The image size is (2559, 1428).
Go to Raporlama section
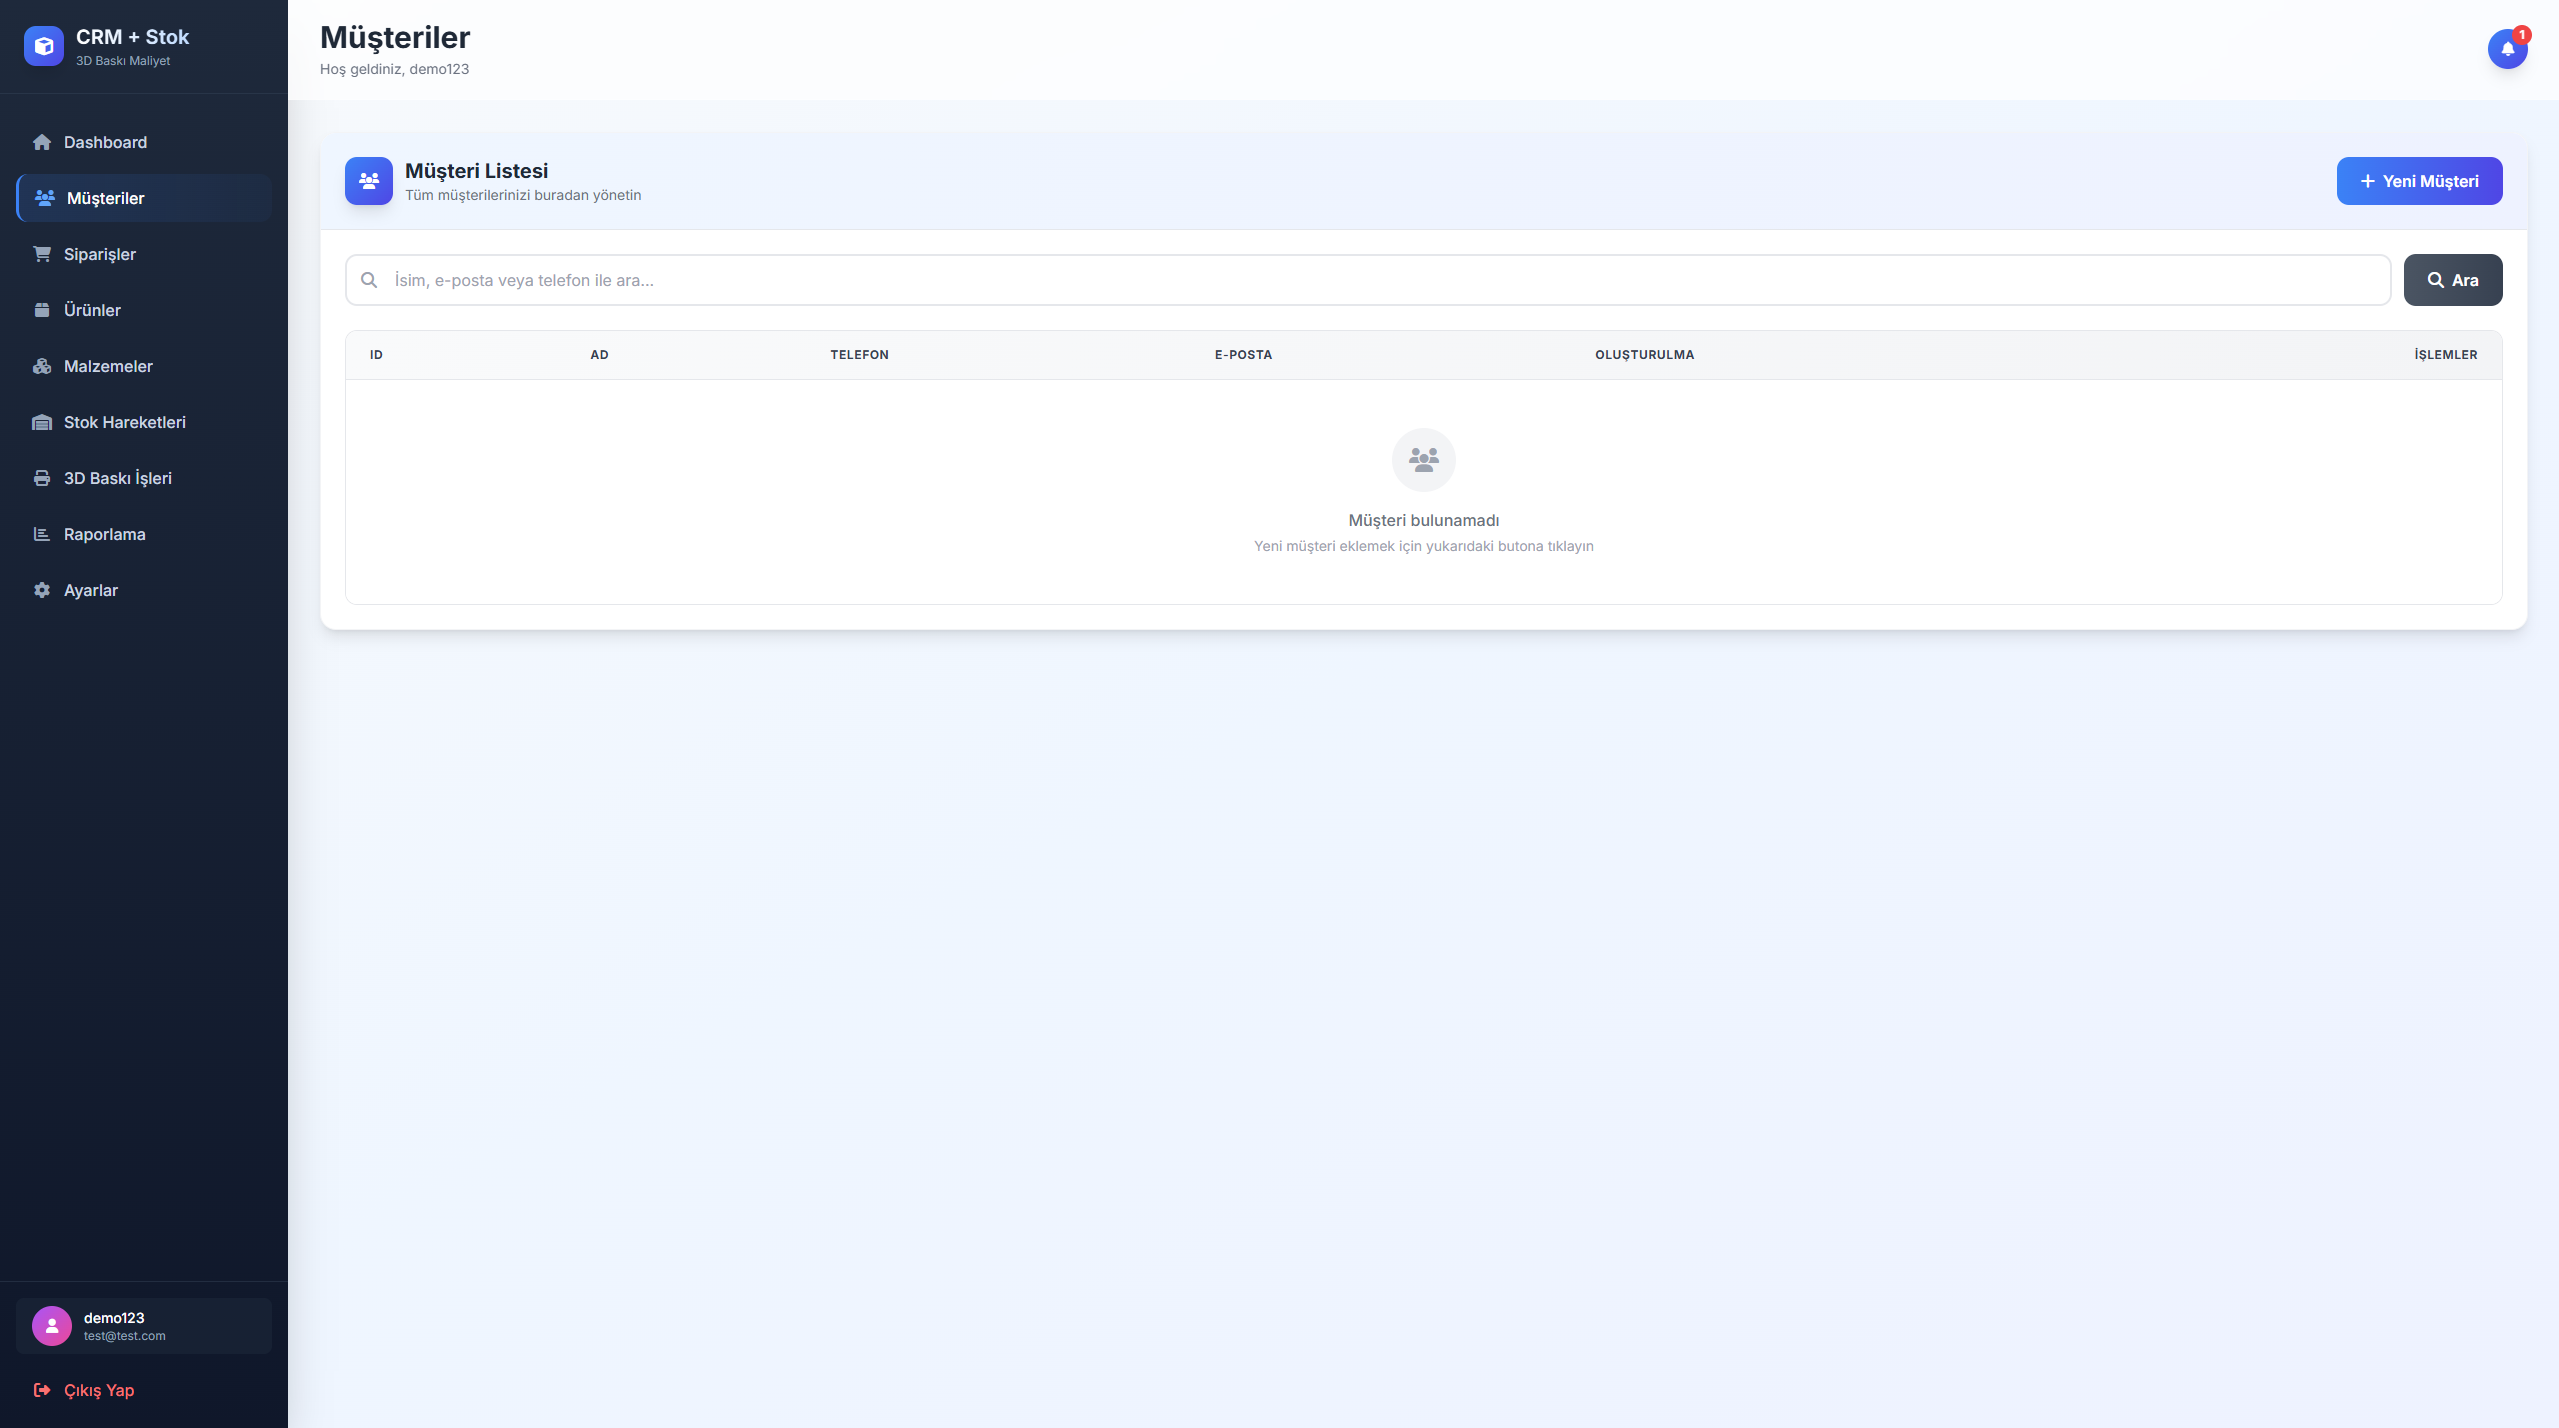coord(105,534)
